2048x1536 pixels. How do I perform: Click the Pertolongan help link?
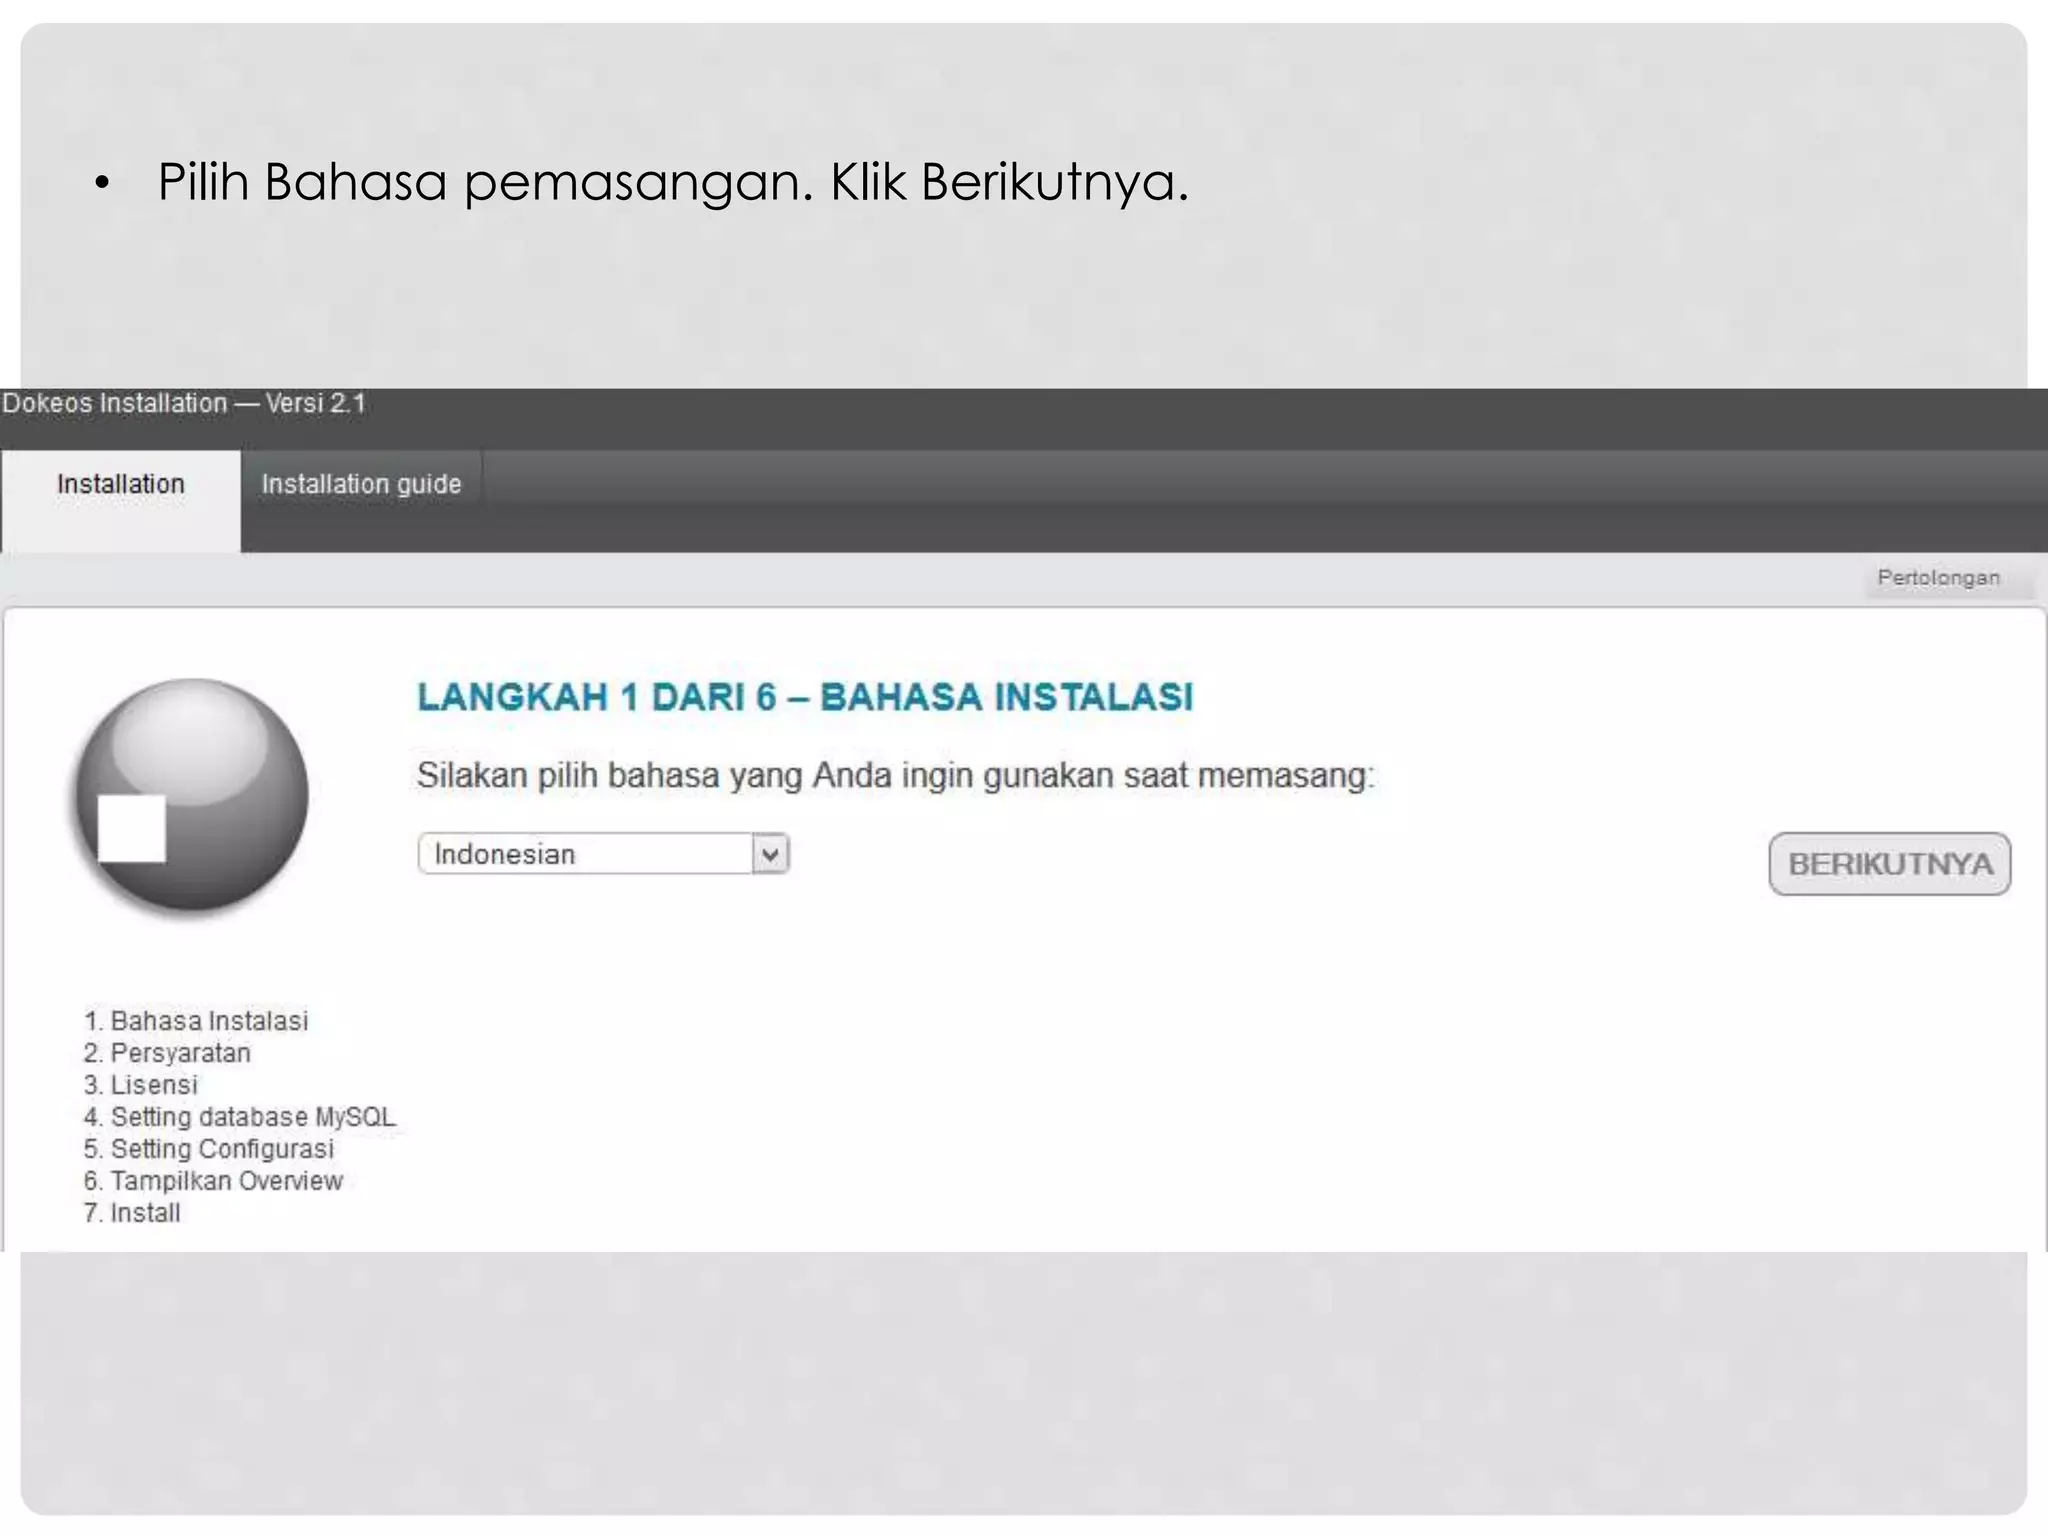pyautogui.click(x=1938, y=578)
